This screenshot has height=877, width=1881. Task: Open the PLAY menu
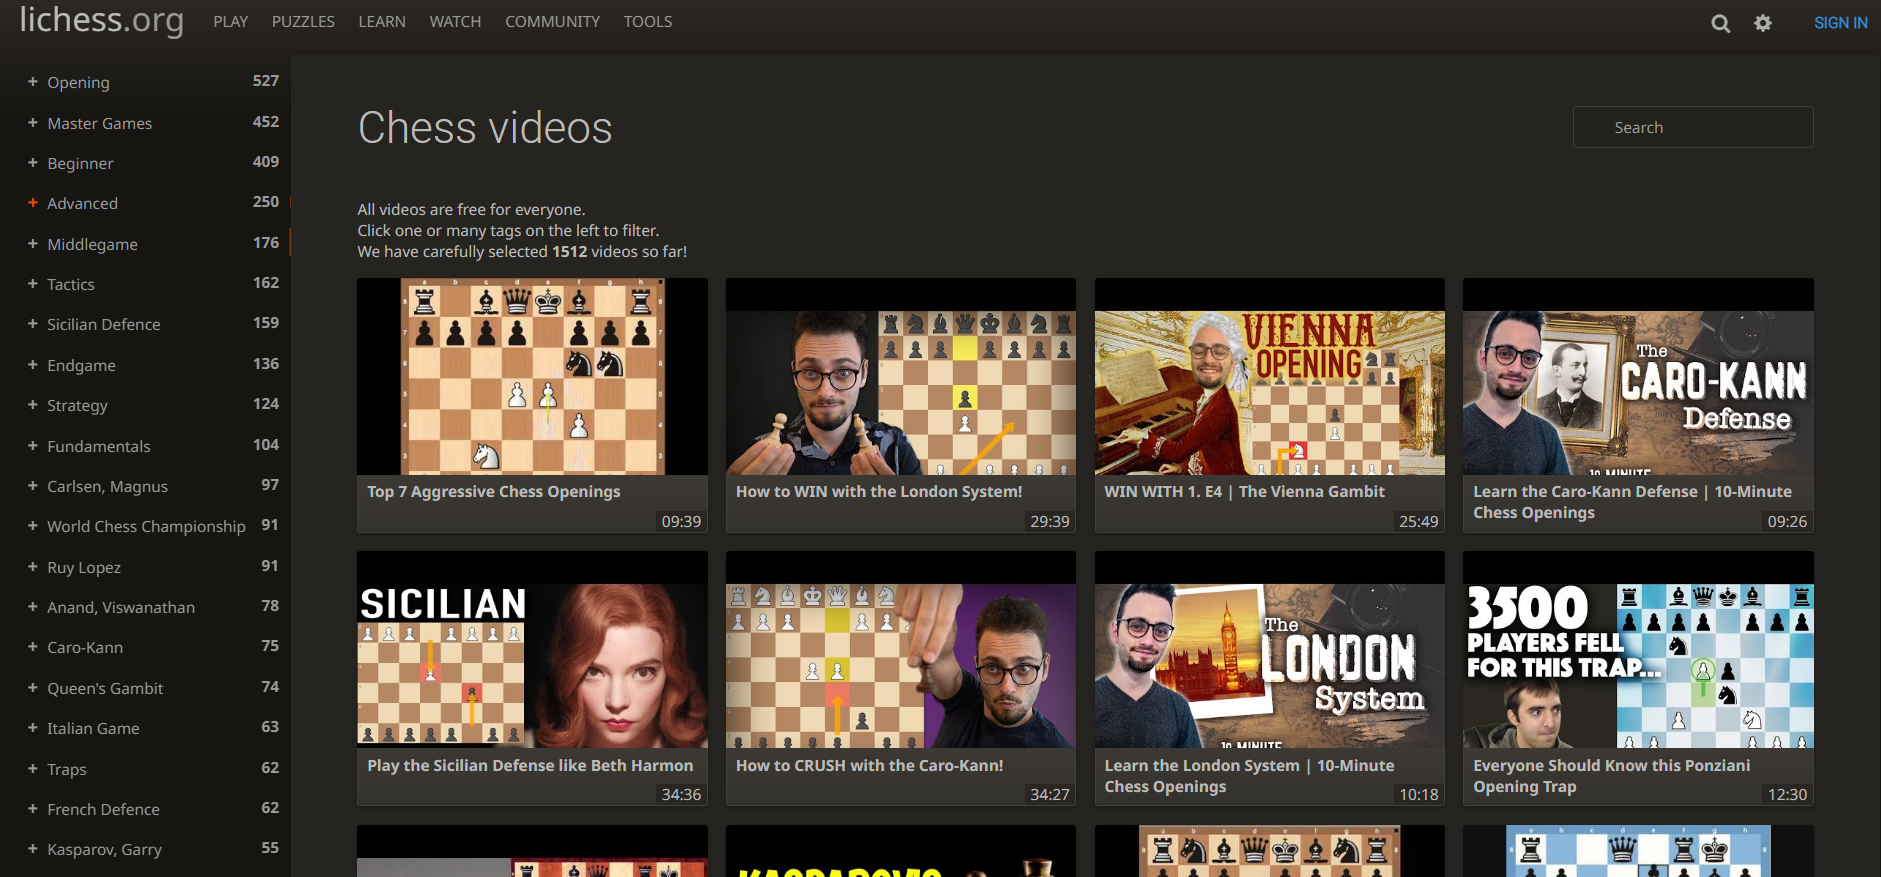(x=230, y=22)
